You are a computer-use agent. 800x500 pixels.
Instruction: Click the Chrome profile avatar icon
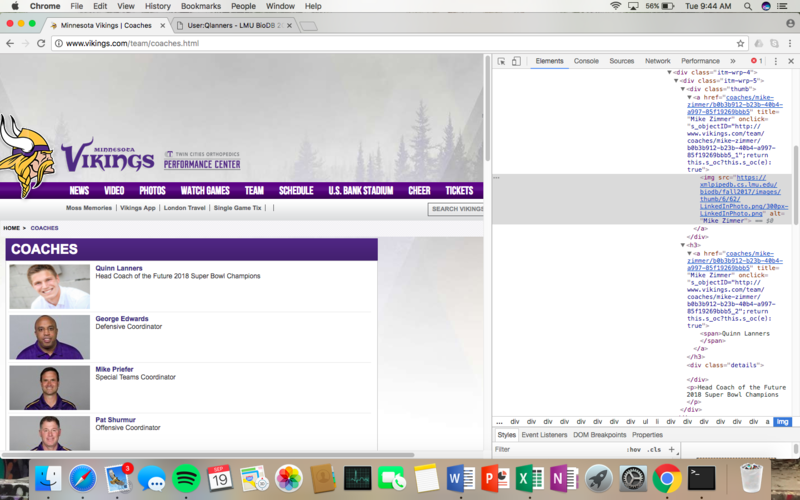pos(790,23)
